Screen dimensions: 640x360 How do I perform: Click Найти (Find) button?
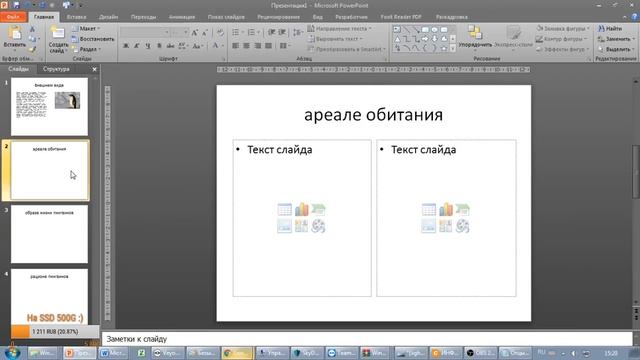click(611, 29)
